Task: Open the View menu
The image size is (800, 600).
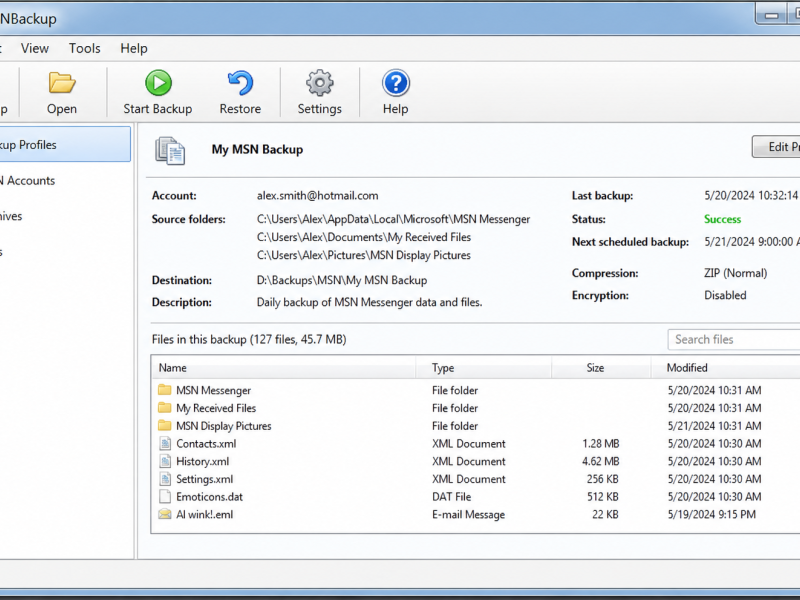Action: click(35, 48)
